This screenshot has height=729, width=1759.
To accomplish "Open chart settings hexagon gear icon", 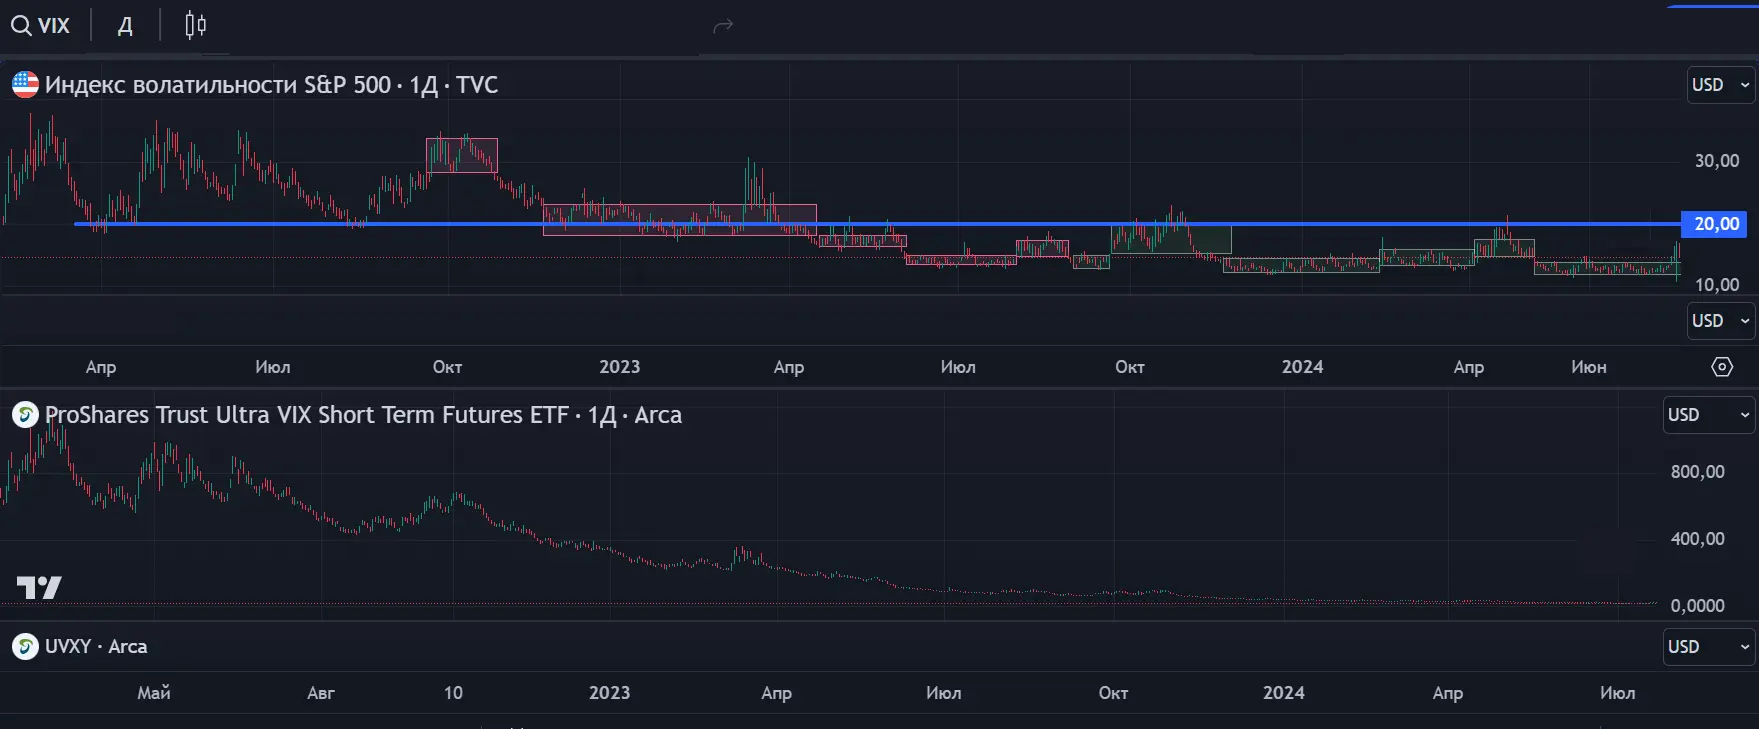I will (1722, 367).
